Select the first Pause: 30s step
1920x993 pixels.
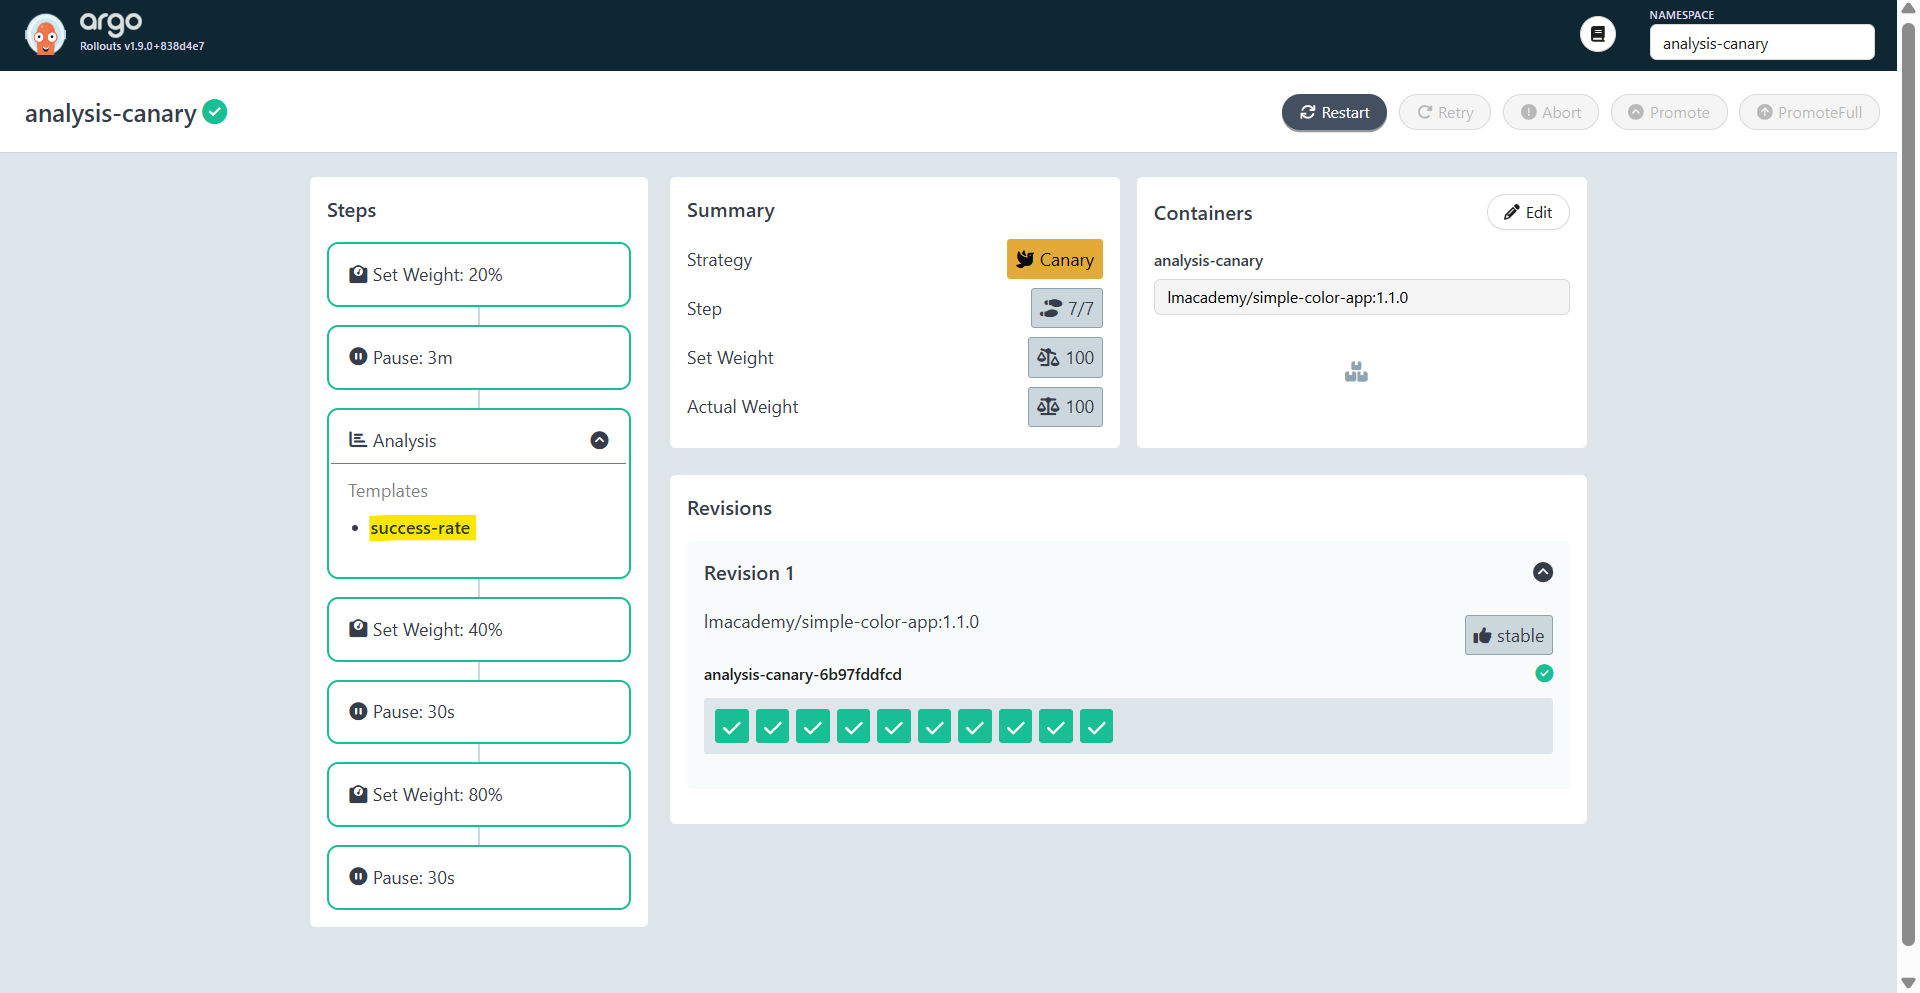479,712
